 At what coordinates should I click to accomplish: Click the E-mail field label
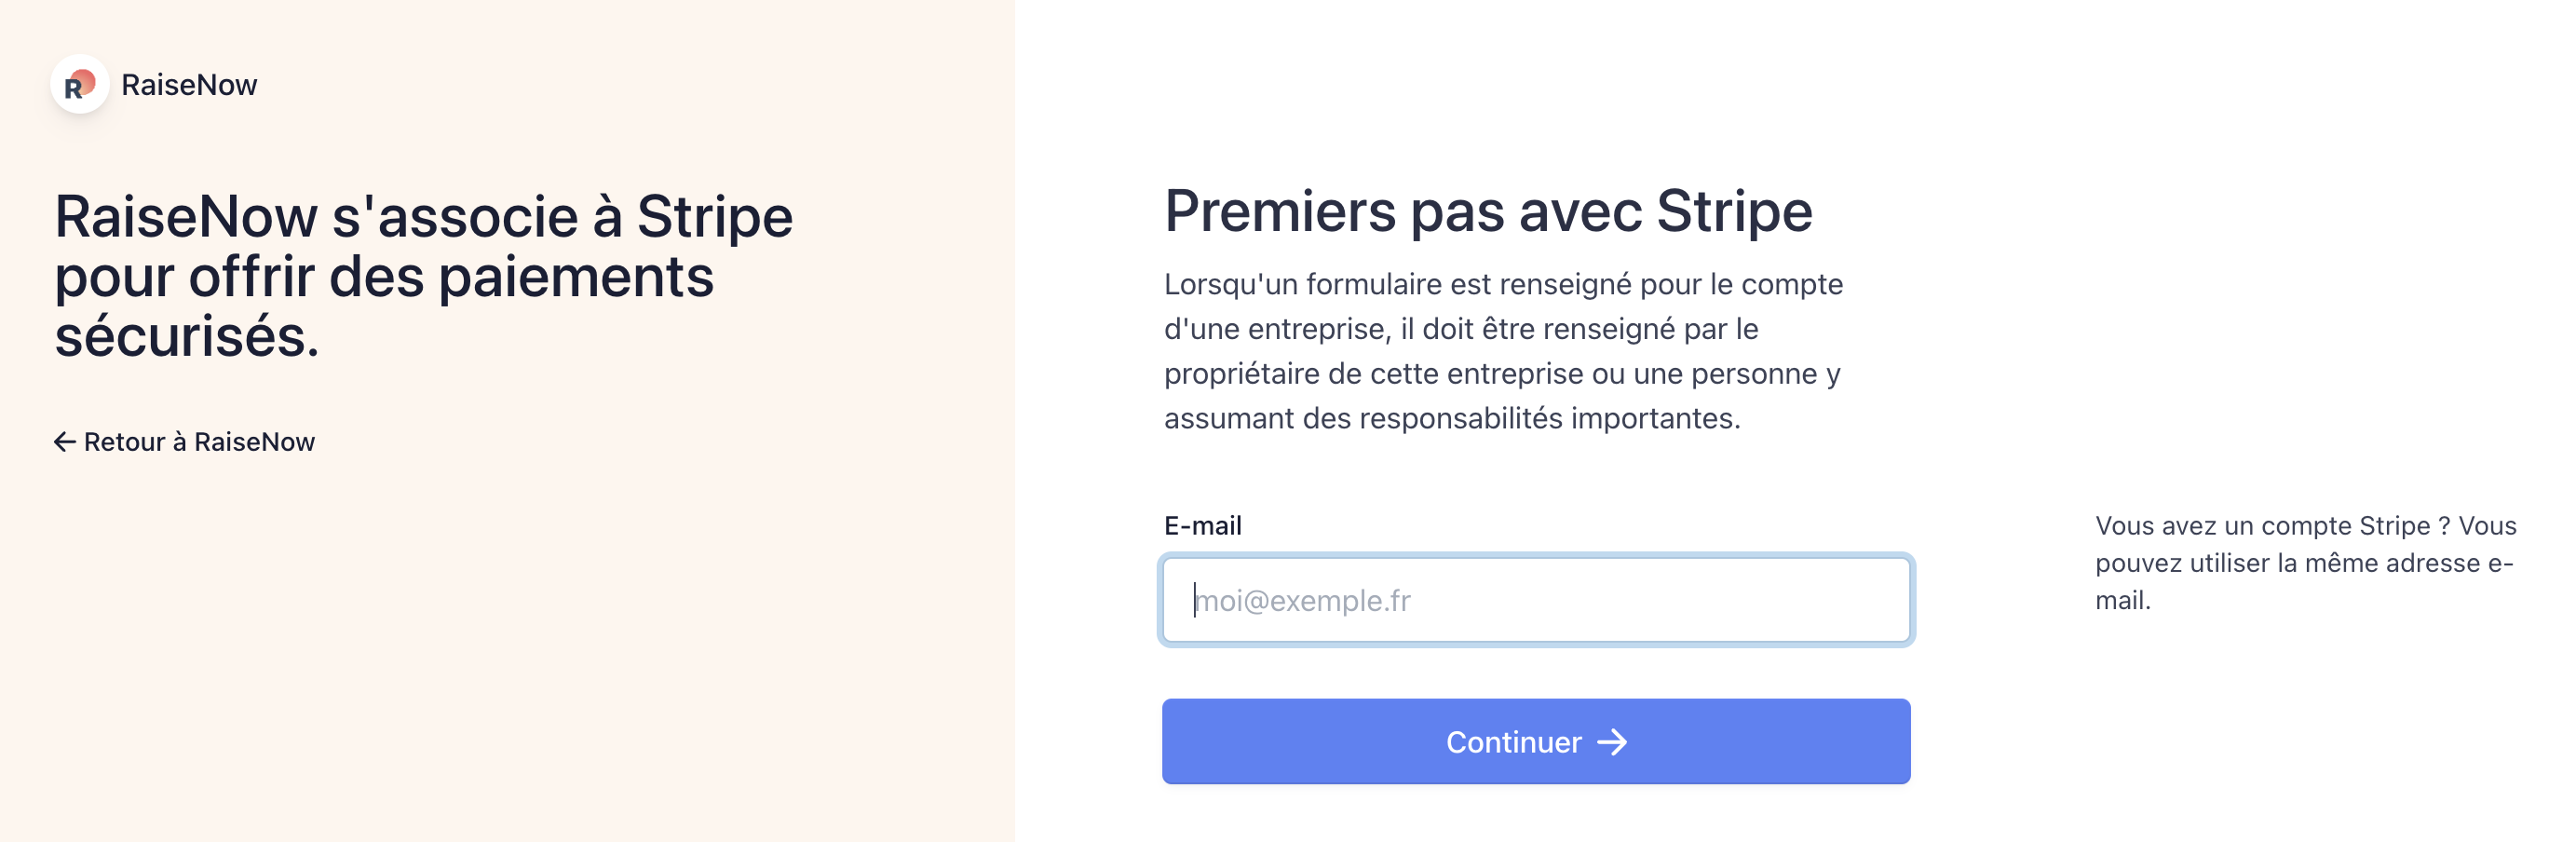tap(1202, 526)
